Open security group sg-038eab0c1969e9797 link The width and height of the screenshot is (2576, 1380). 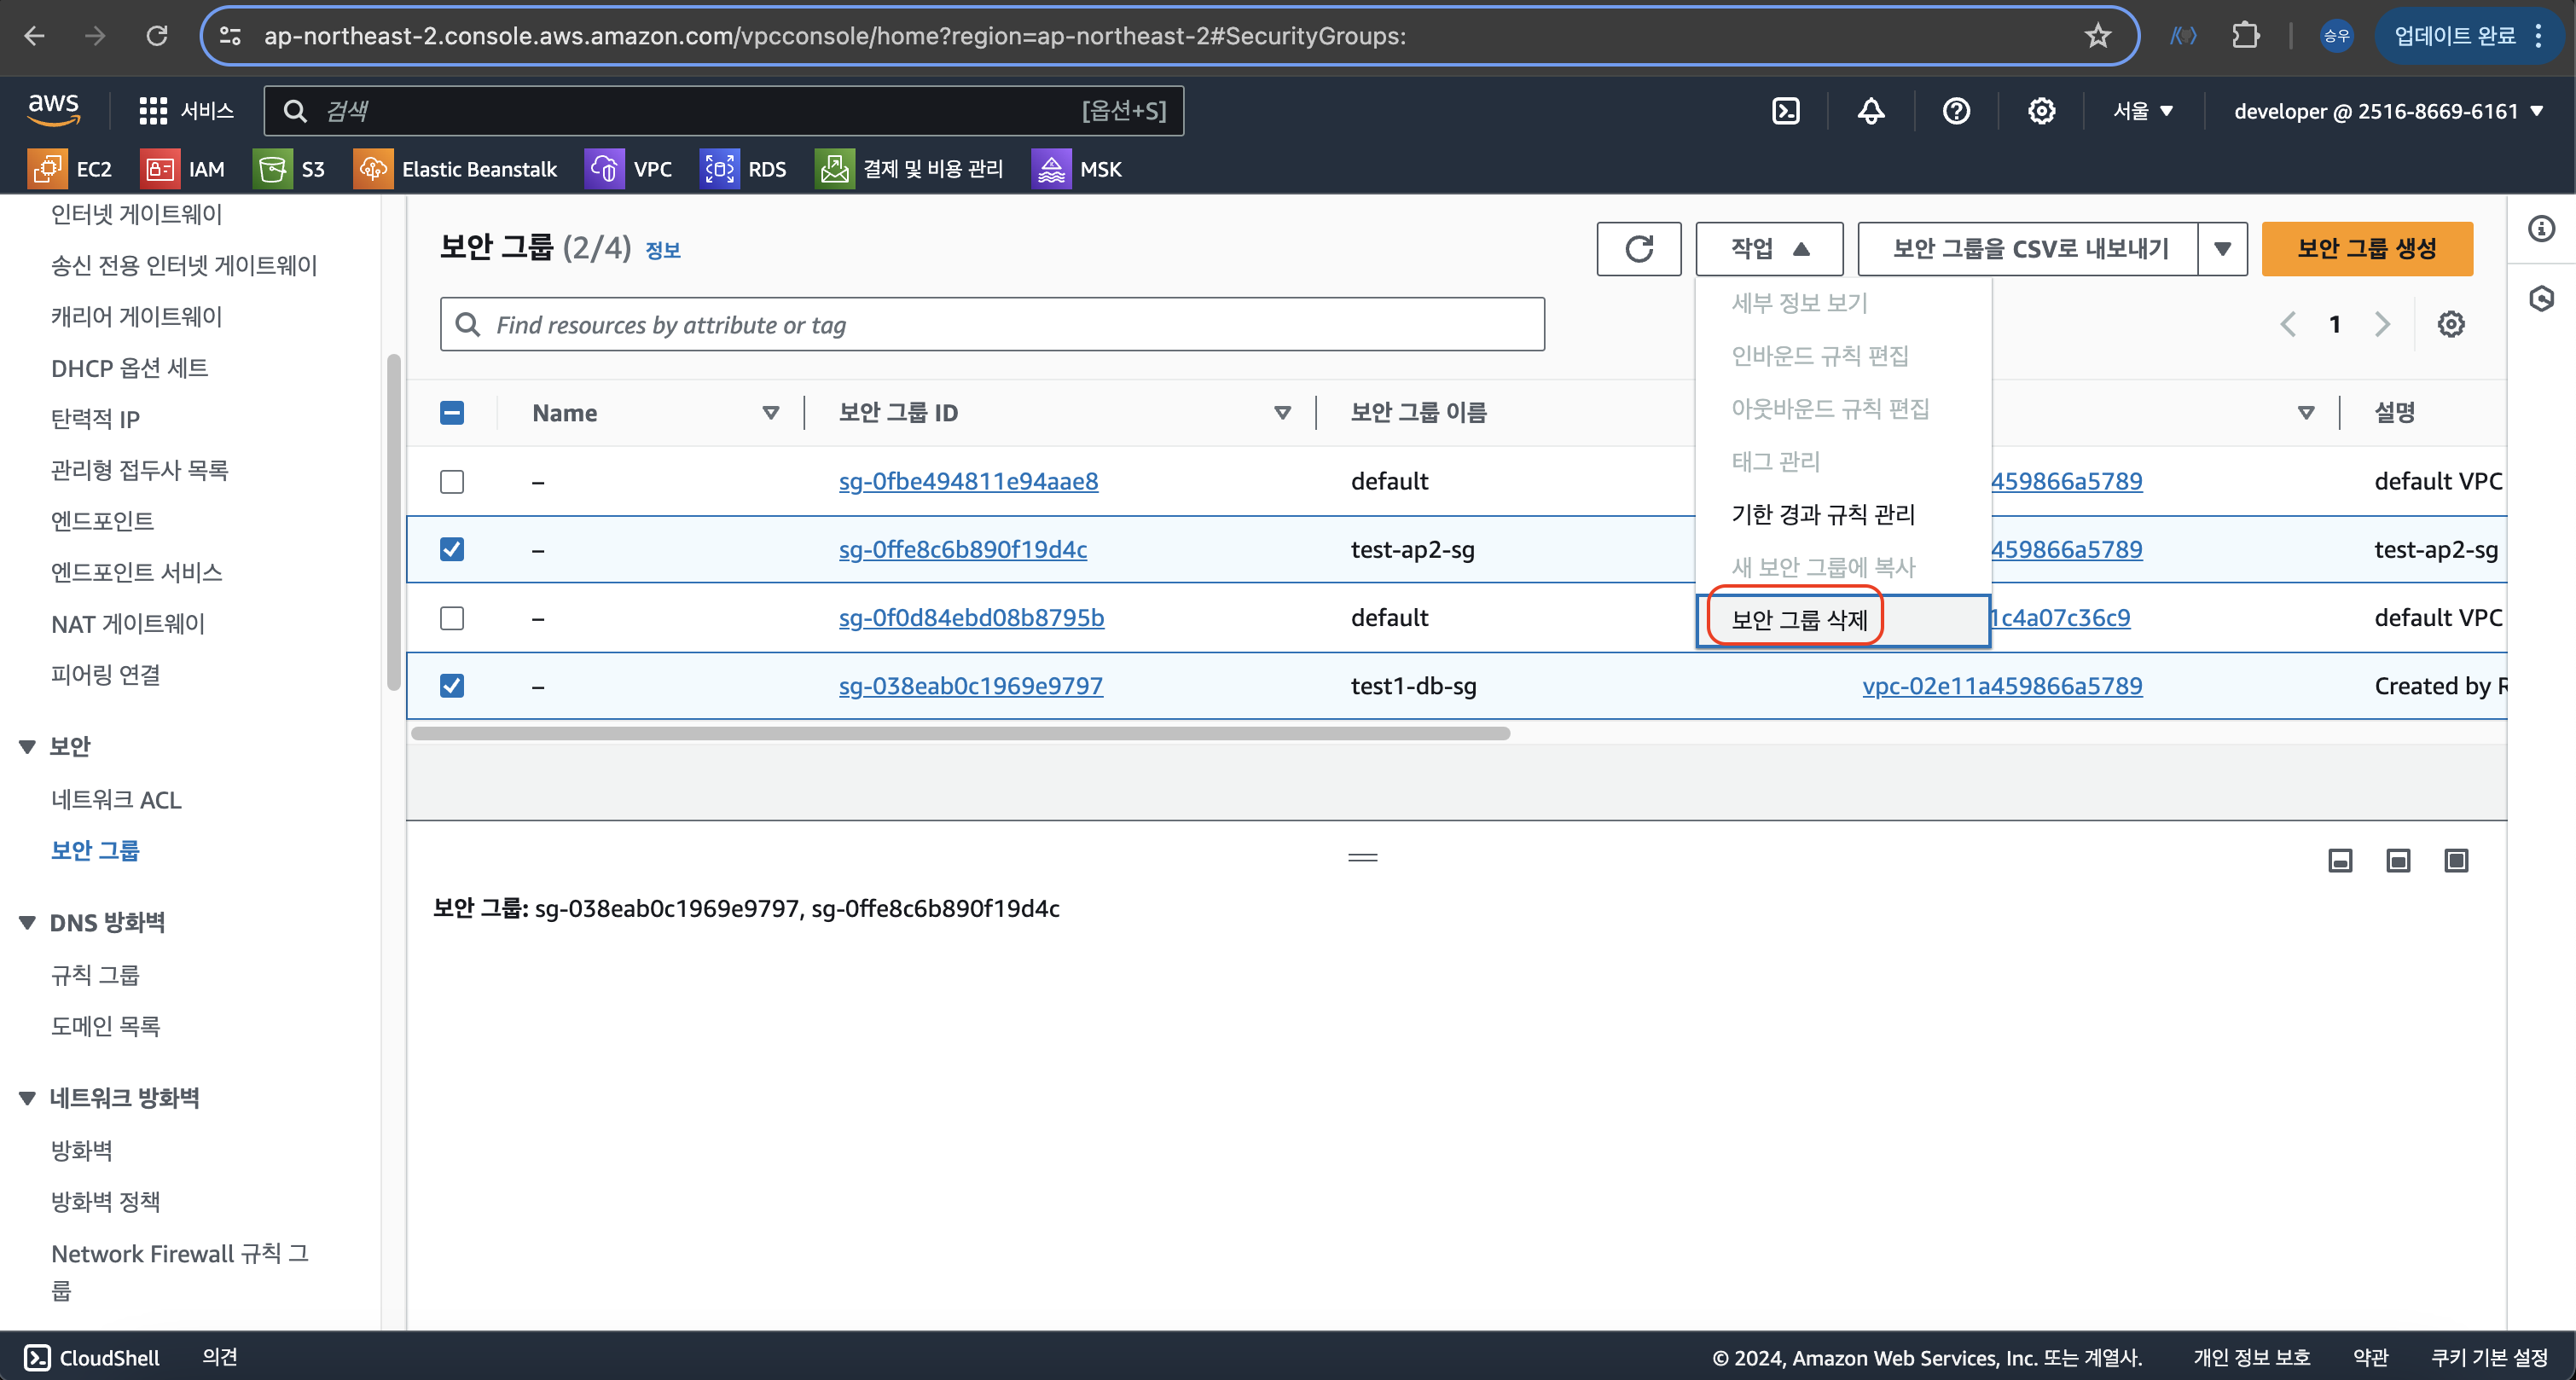970,686
